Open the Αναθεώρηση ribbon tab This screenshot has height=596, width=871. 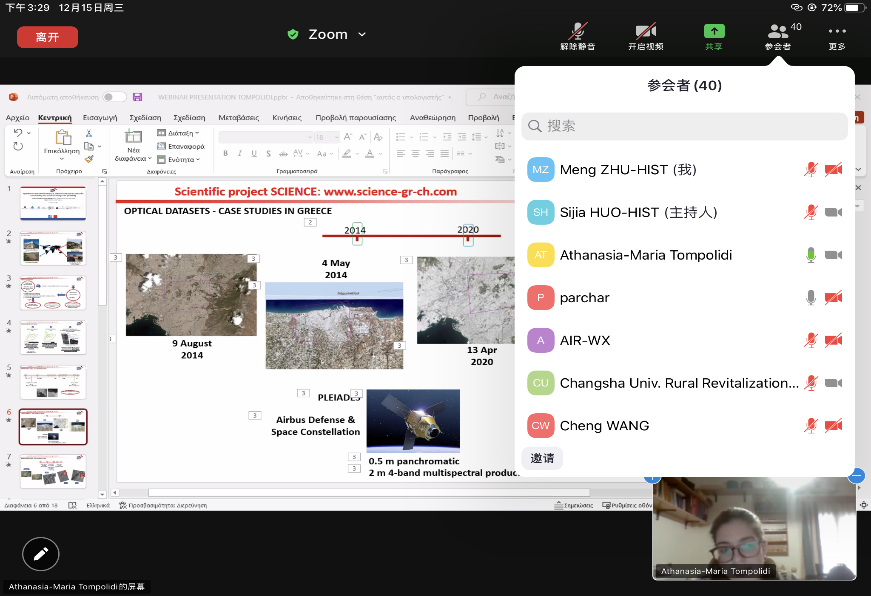(433, 118)
